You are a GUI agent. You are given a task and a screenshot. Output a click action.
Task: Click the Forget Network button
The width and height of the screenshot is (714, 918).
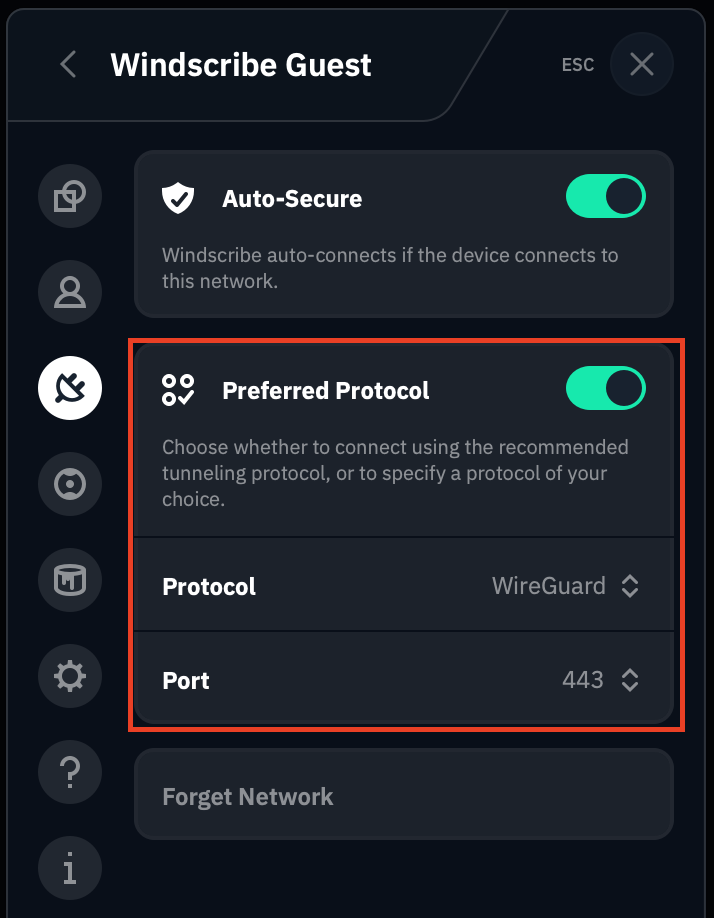(x=248, y=797)
